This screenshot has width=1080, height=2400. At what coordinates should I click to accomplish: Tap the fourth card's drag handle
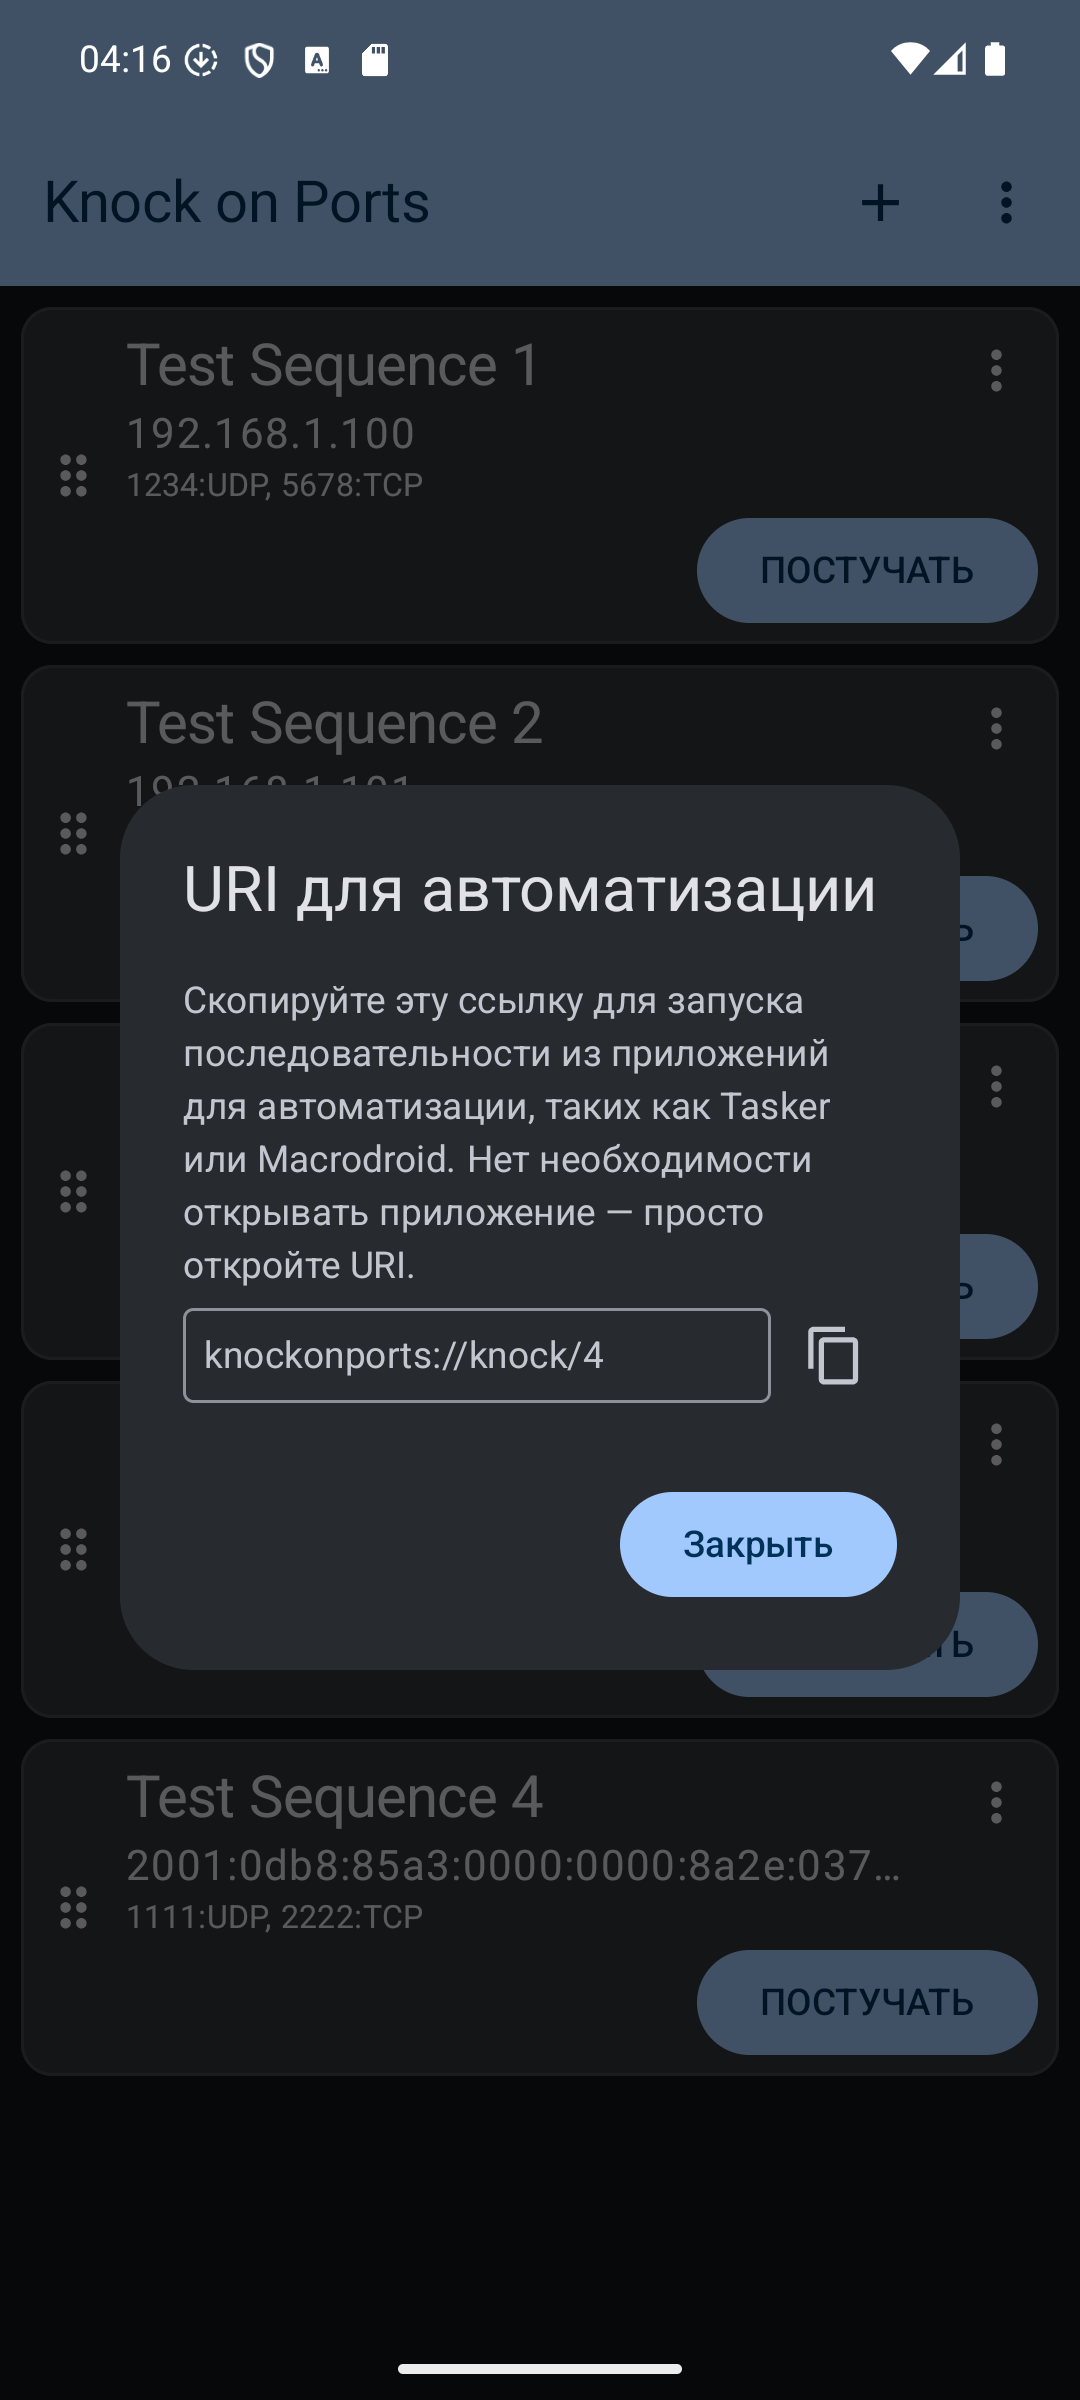tap(74, 1550)
